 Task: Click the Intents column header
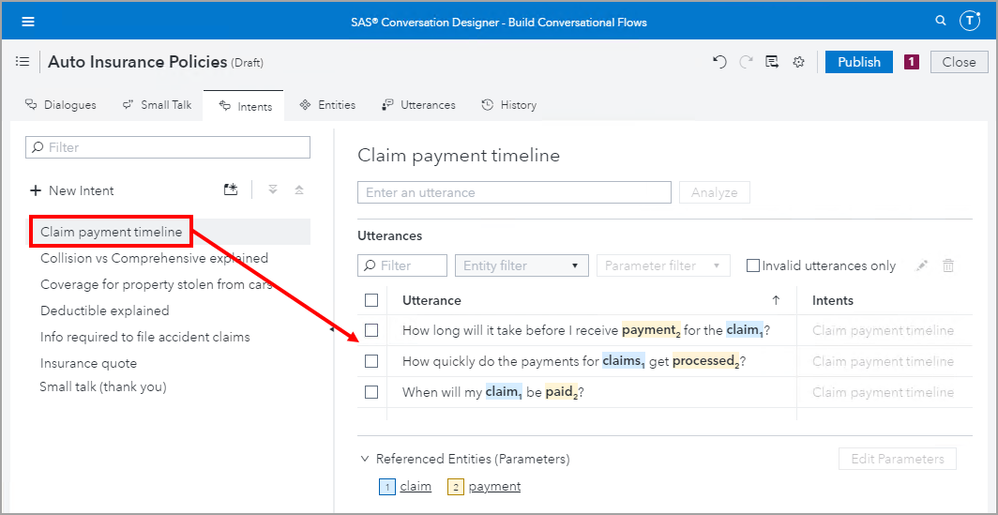pos(833,300)
